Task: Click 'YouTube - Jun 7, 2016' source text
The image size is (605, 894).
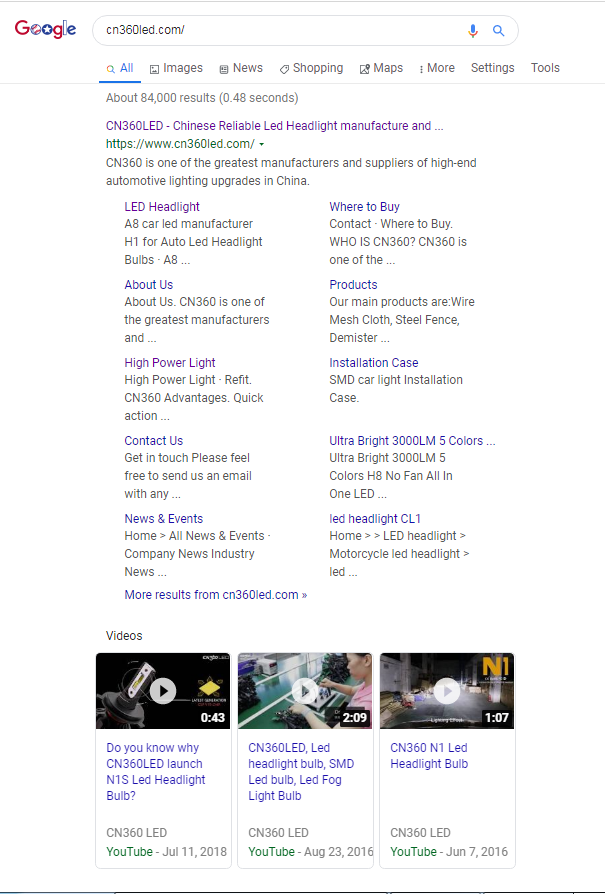Action: click(449, 852)
